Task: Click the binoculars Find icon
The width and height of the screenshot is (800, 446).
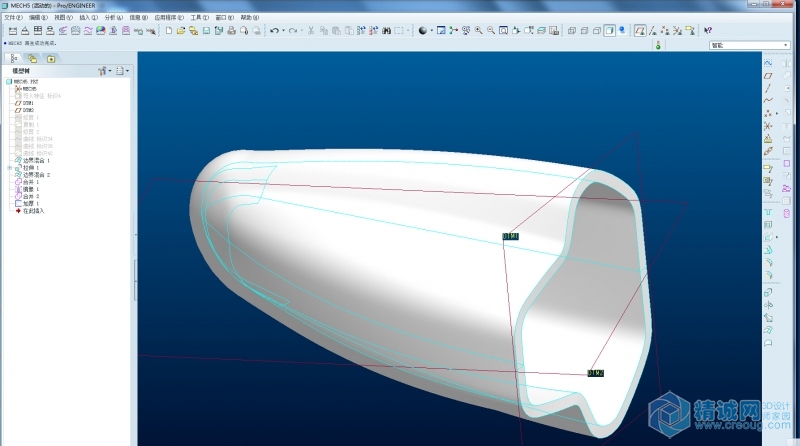Action: pyautogui.click(x=386, y=31)
